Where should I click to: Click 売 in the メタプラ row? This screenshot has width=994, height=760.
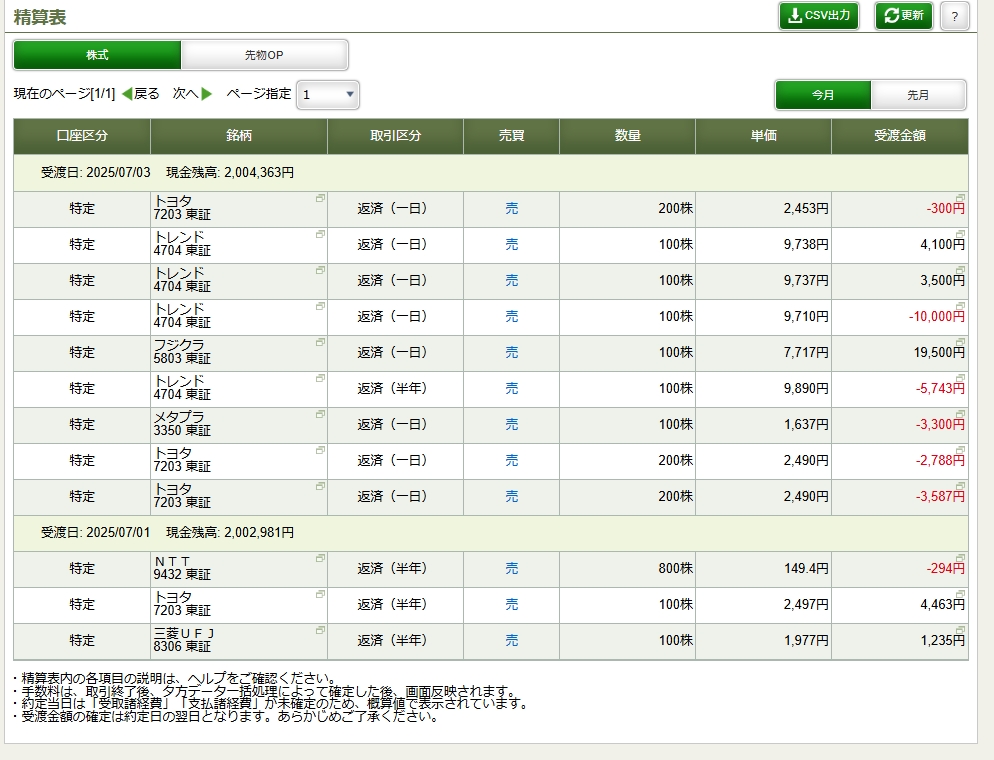512,425
